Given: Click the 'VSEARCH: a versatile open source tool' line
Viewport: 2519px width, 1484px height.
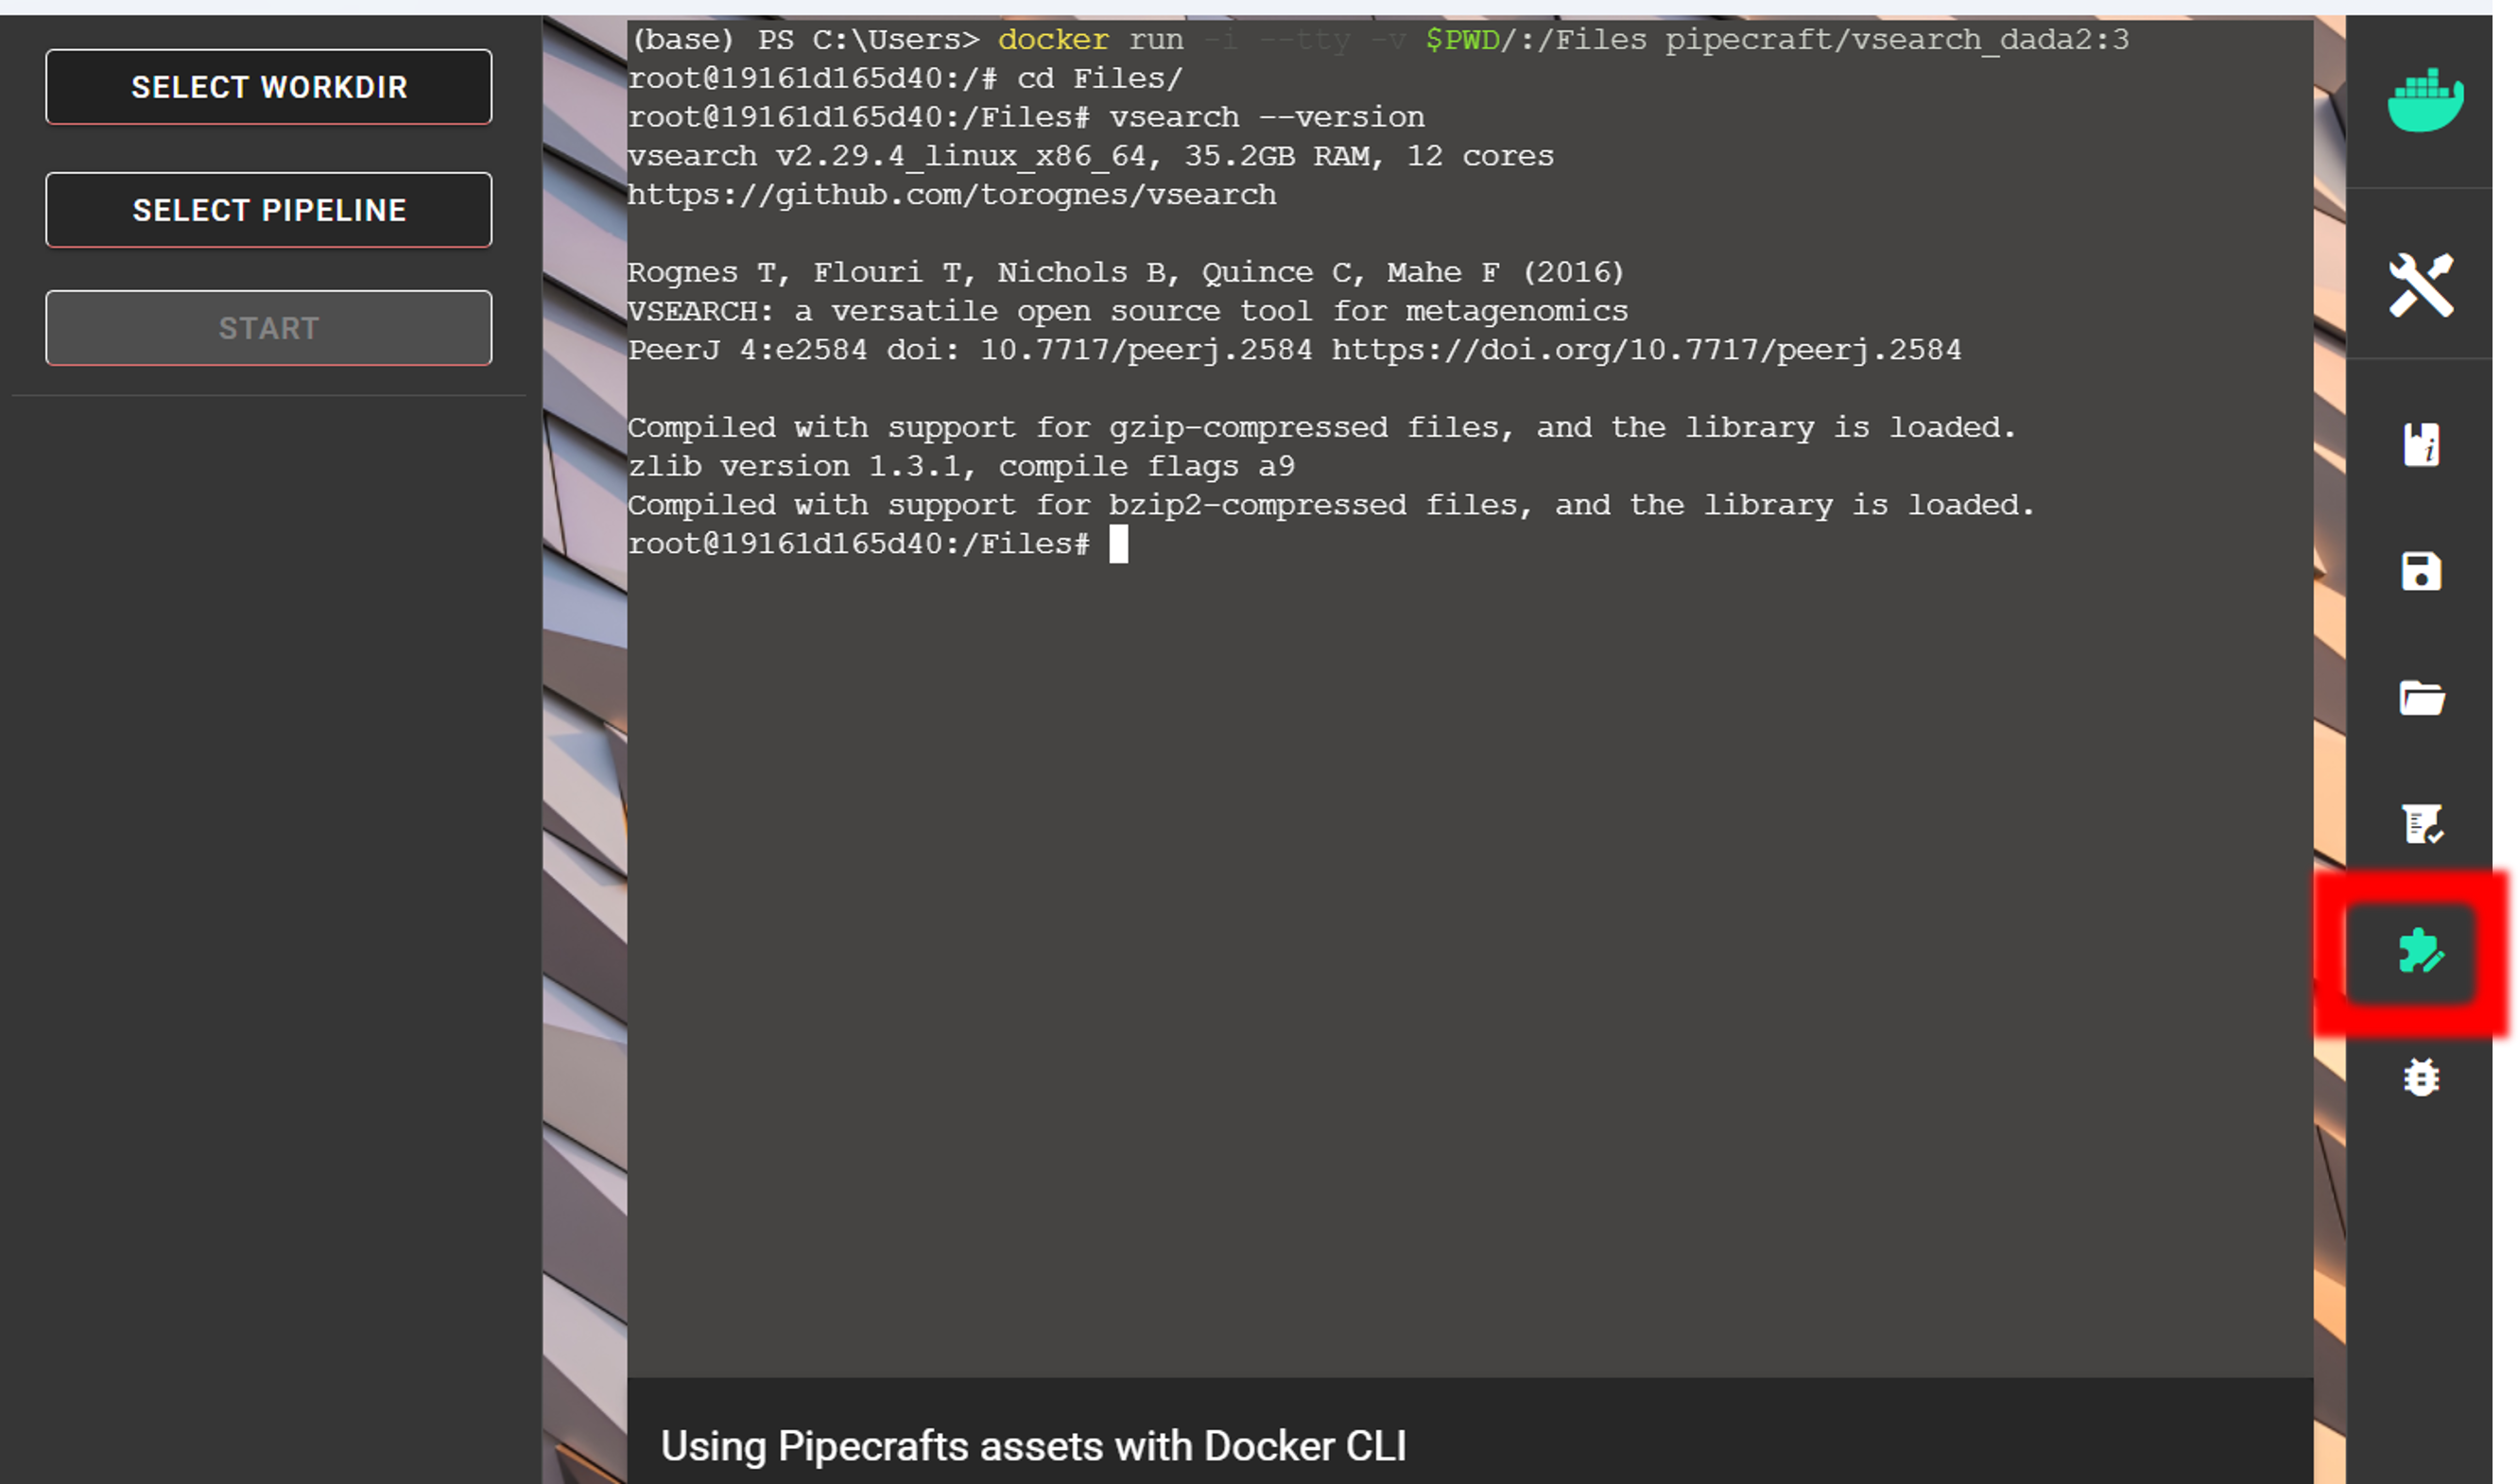Looking at the screenshot, I should [1127, 311].
